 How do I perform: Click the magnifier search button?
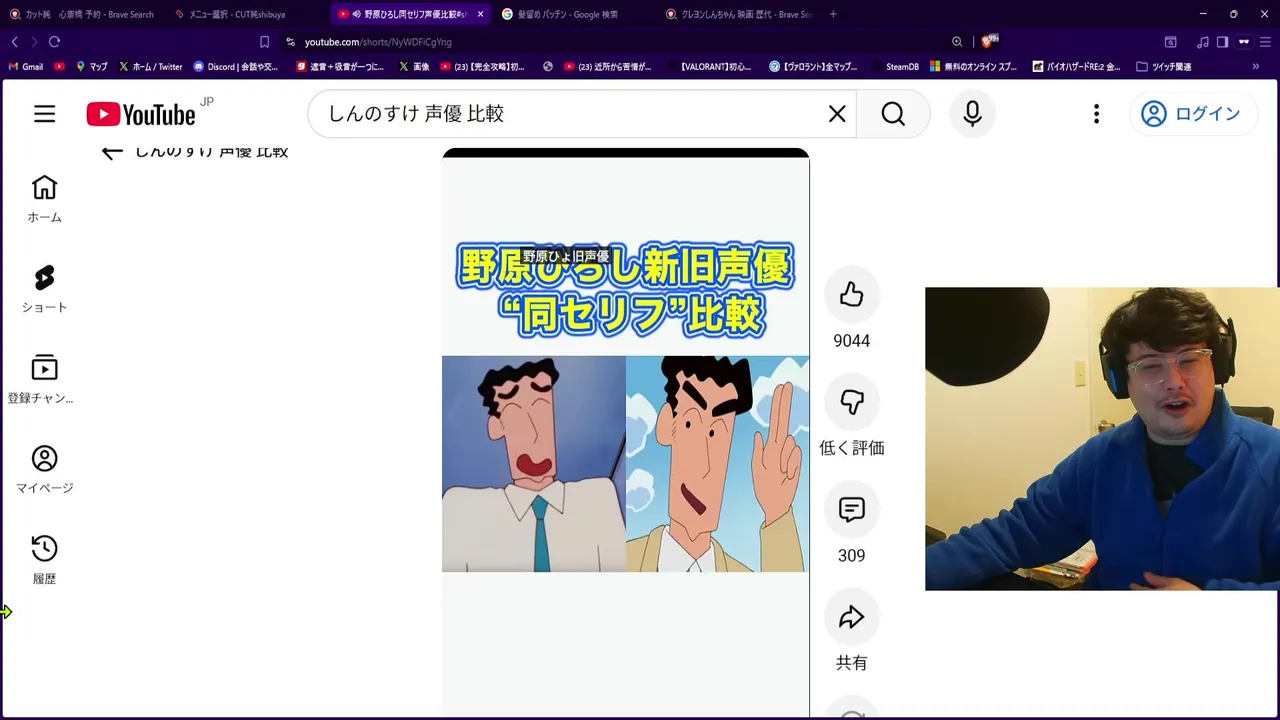pyautogui.click(x=893, y=114)
